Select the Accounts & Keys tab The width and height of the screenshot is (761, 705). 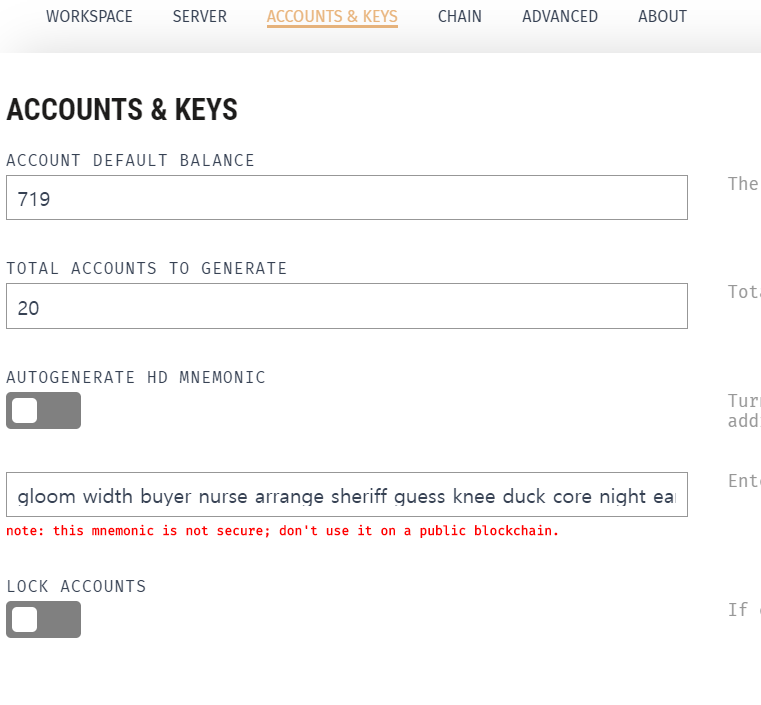[332, 17]
